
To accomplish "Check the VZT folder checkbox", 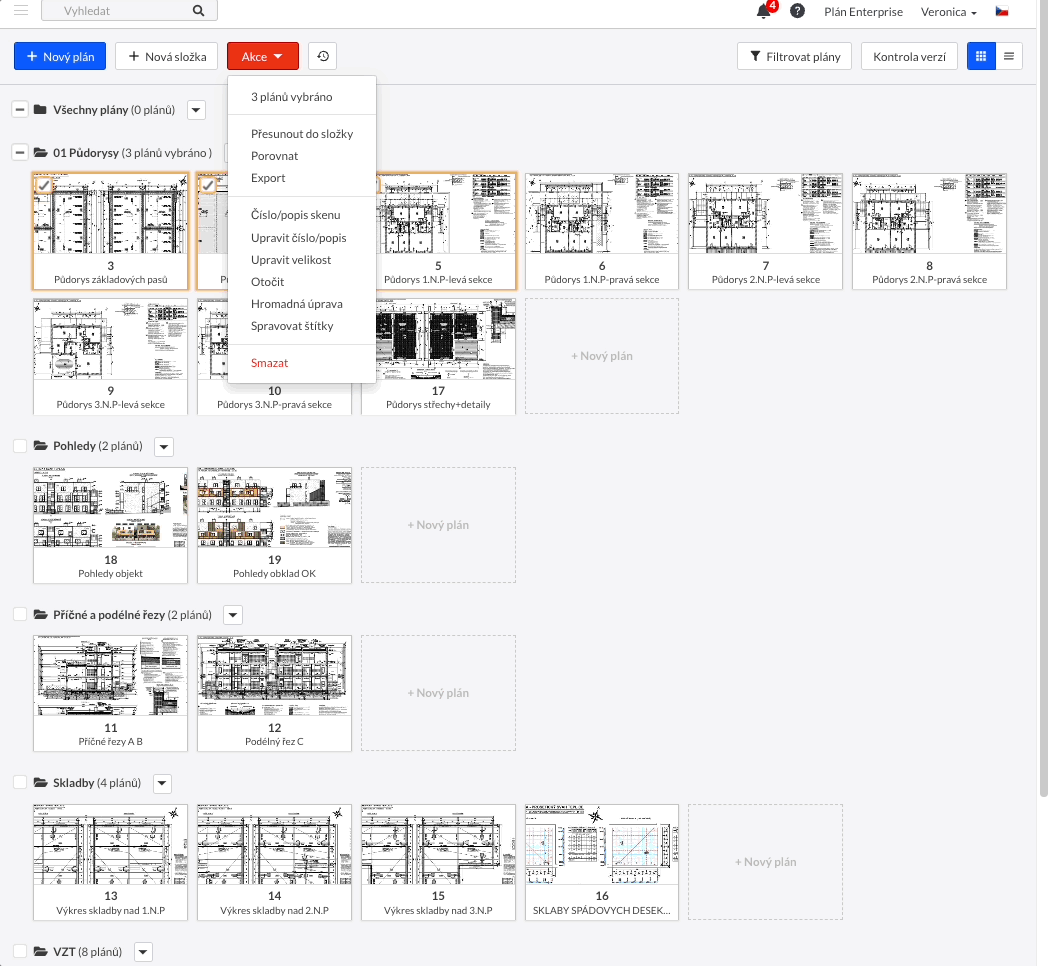I will pyautogui.click(x=20, y=951).
